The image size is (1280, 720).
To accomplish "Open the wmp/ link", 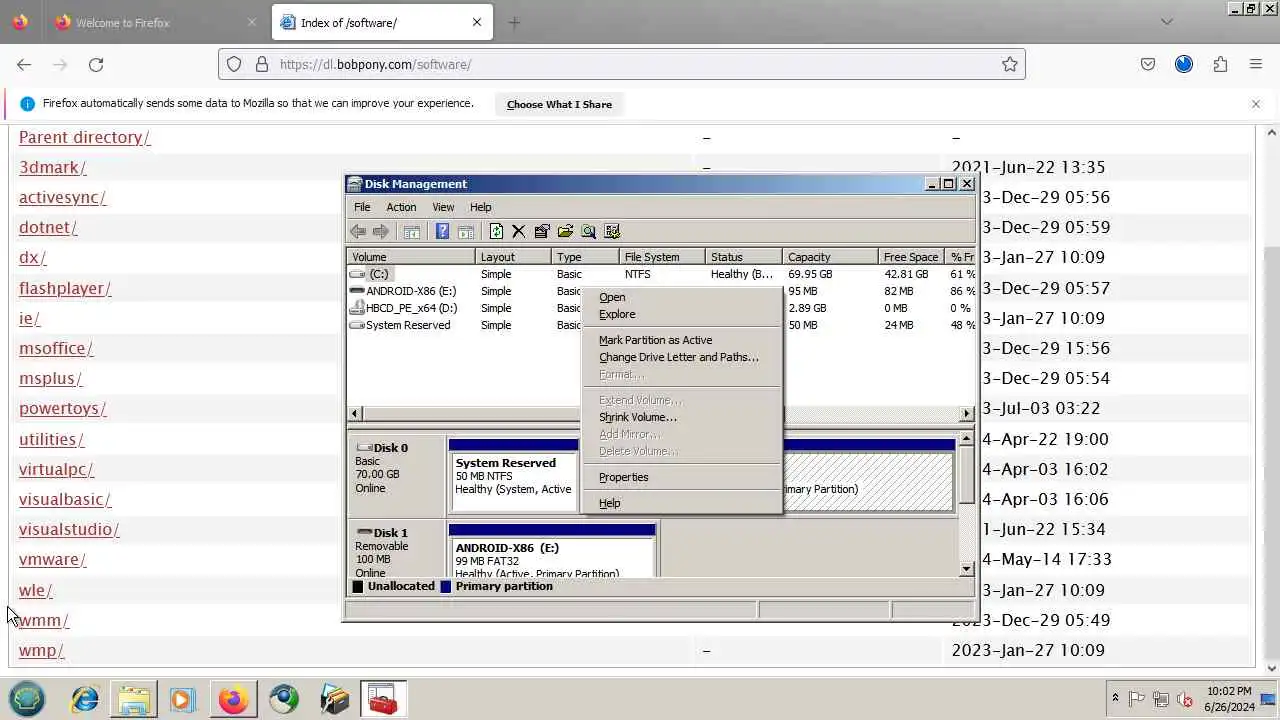I will 41,650.
